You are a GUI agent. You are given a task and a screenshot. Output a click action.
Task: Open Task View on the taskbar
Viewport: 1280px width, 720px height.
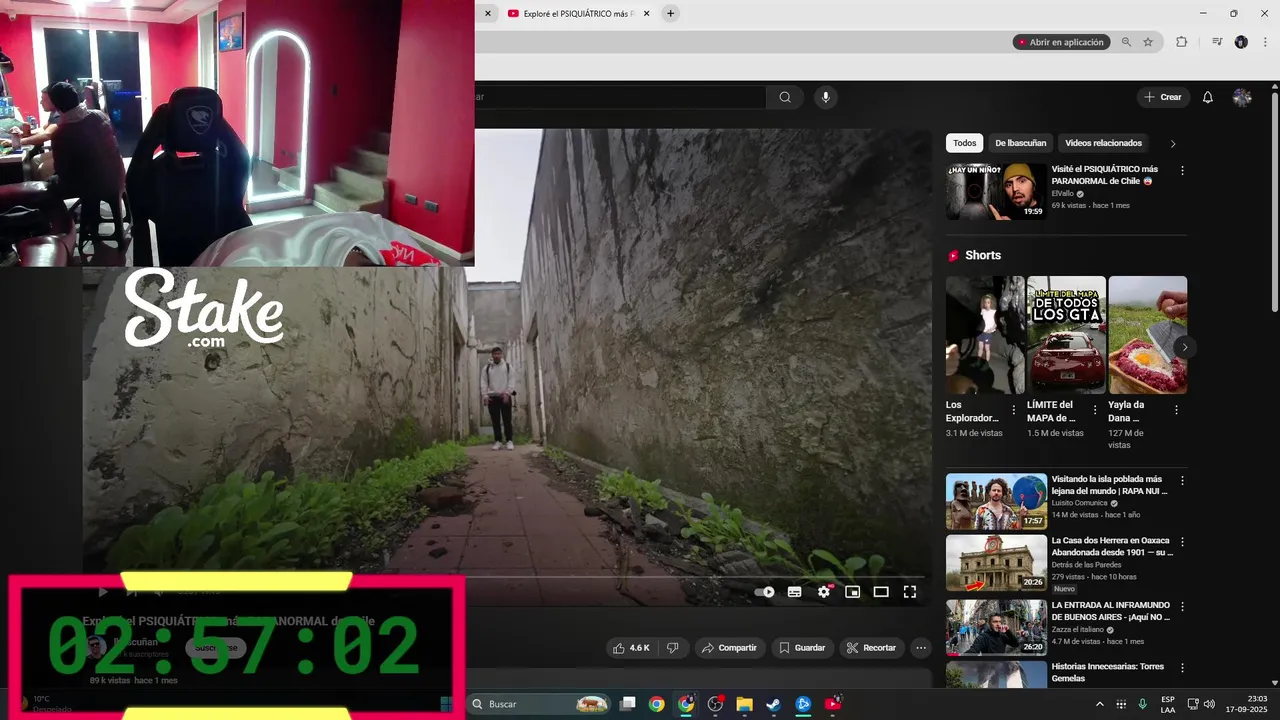click(627, 704)
